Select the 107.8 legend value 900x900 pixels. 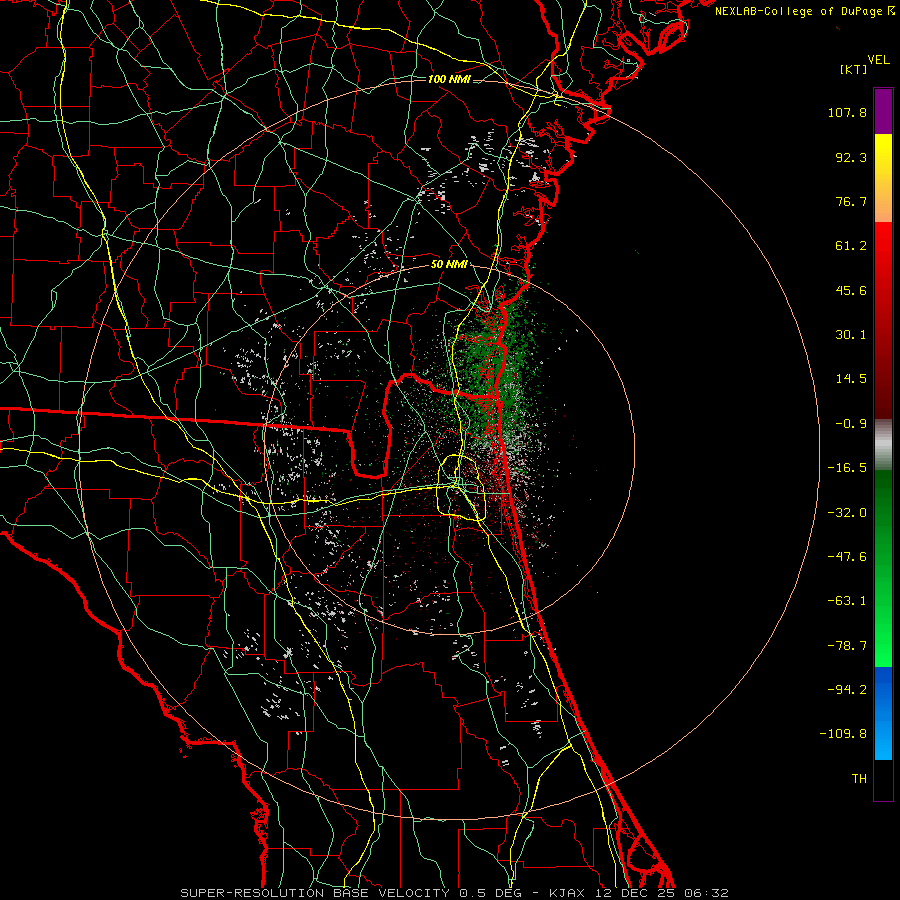pyautogui.click(x=847, y=112)
